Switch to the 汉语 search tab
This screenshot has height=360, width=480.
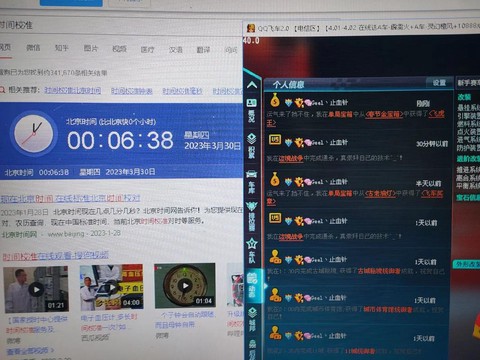pyautogui.click(x=176, y=50)
